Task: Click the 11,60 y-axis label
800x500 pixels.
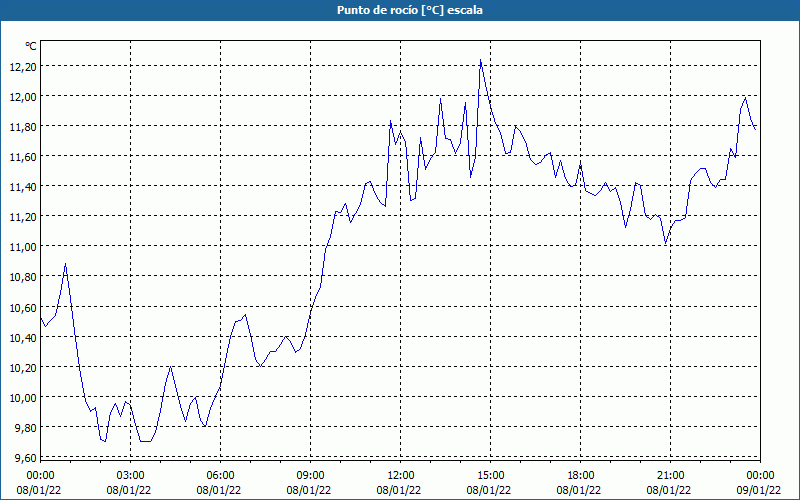Action: [x=22, y=157]
